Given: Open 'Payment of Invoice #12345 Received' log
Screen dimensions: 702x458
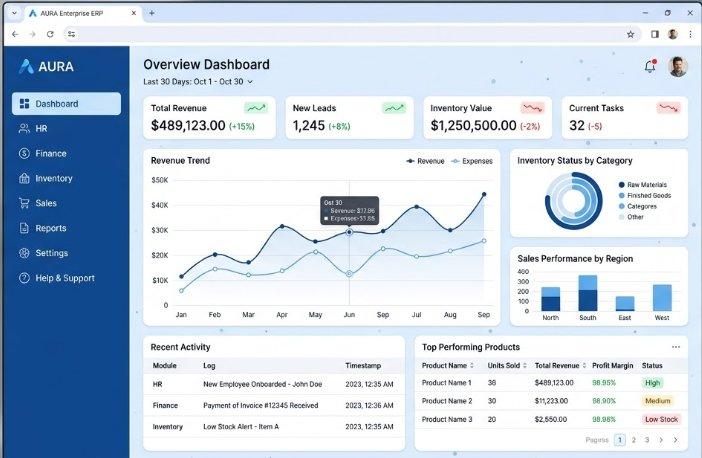Looking at the screenshot, I should (x=261, y=405).
